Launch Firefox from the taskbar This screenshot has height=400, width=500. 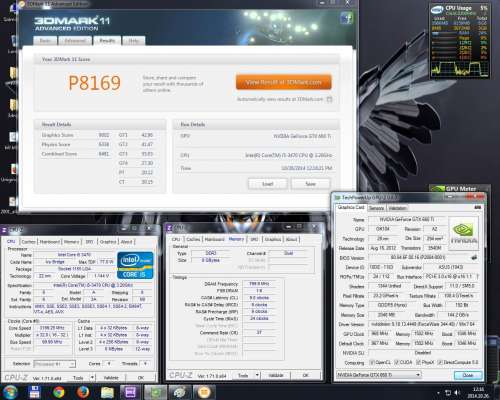83,392
